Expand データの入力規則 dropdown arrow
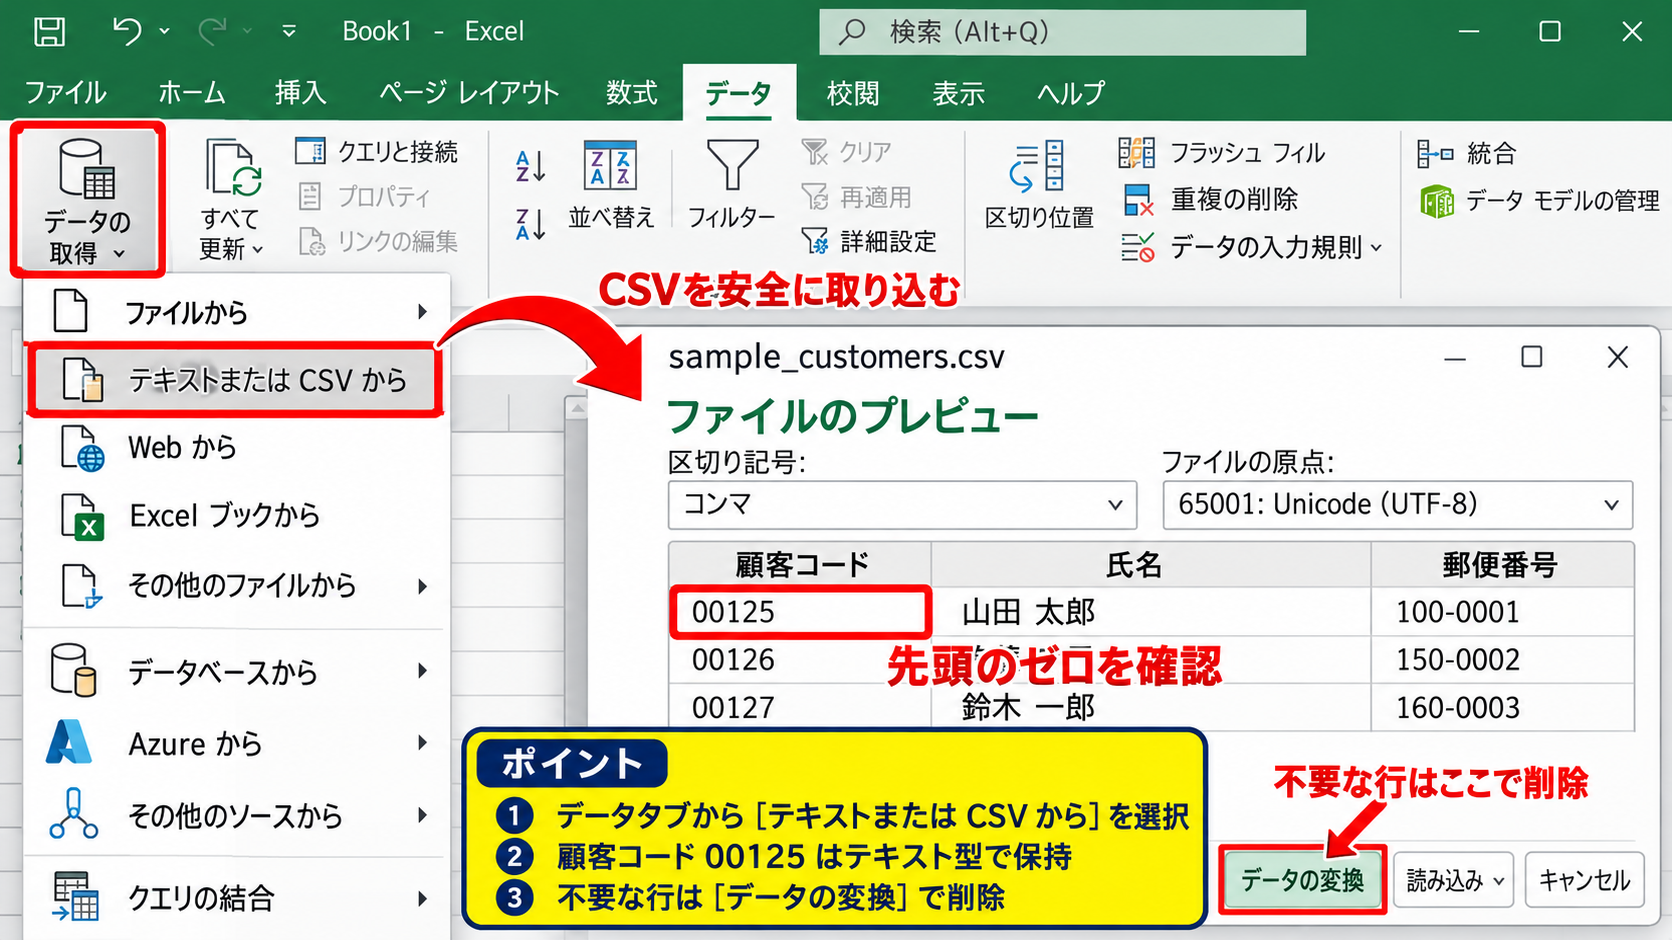Image resolution: width=1672 pixels, height=940 pixels. coord(1377,248)
